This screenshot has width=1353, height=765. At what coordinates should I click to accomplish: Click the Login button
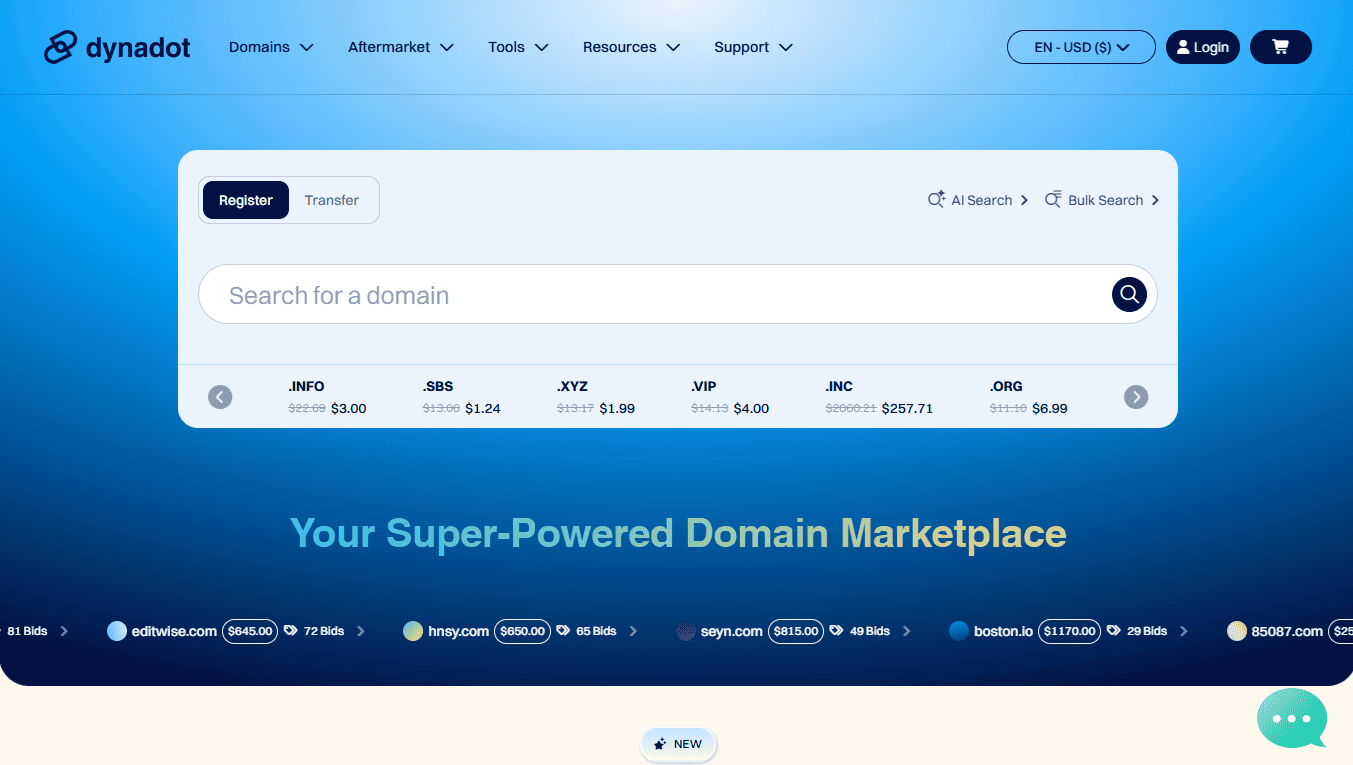pyautogui.click(x=1202, y=47)
